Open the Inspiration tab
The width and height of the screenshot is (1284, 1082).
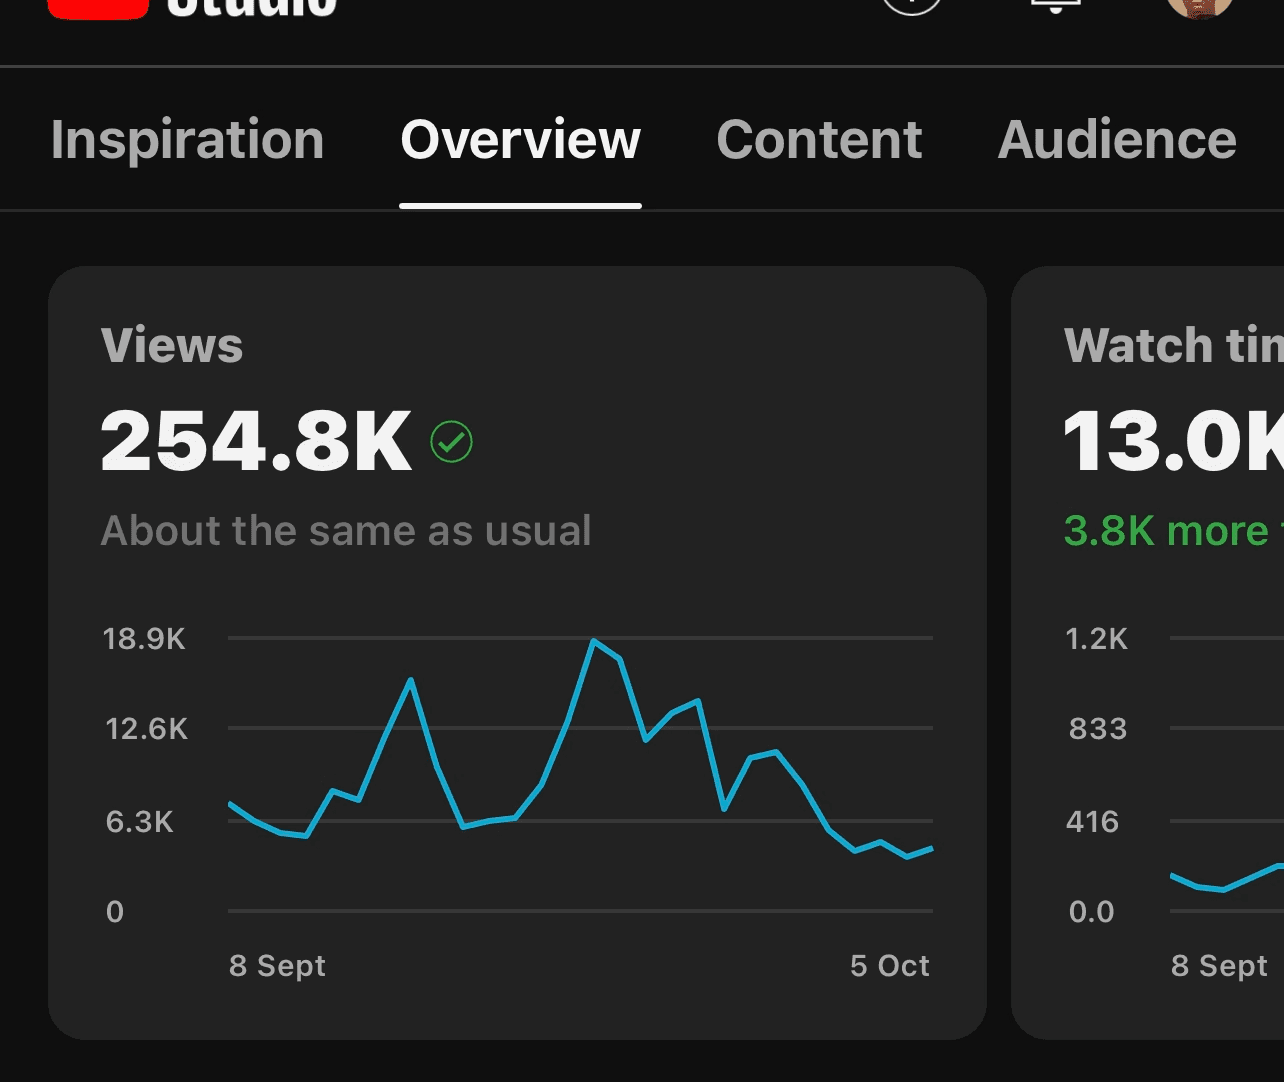(187, 140)
